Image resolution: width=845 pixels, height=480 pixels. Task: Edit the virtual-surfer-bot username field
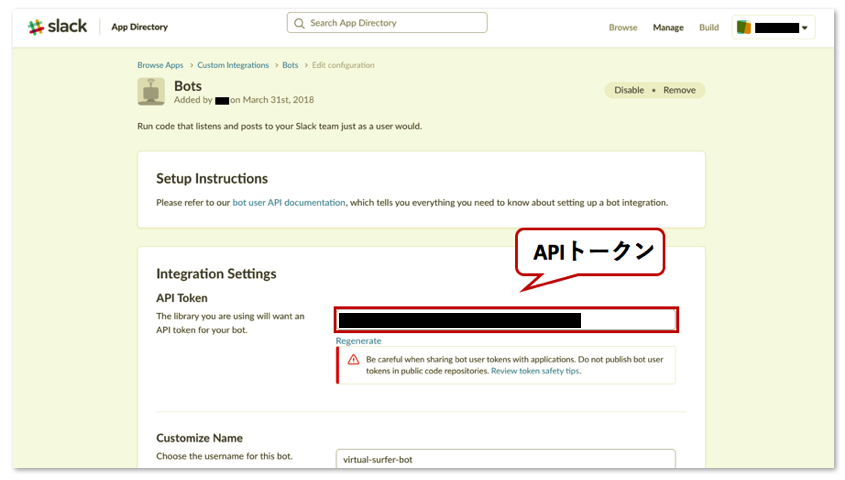[x=505, y=459]
